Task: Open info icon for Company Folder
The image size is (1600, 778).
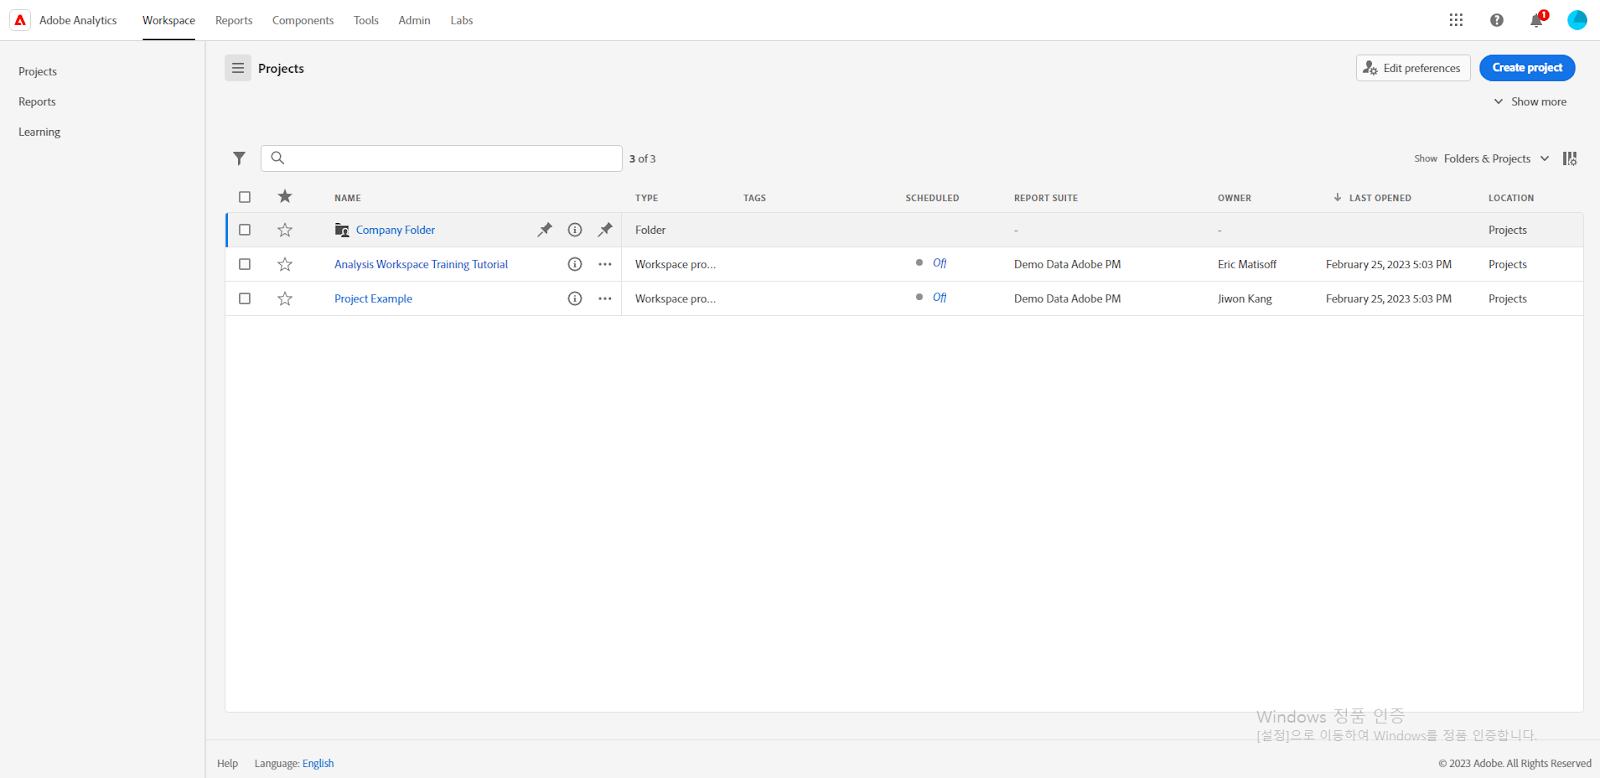Action: point(575,230)
